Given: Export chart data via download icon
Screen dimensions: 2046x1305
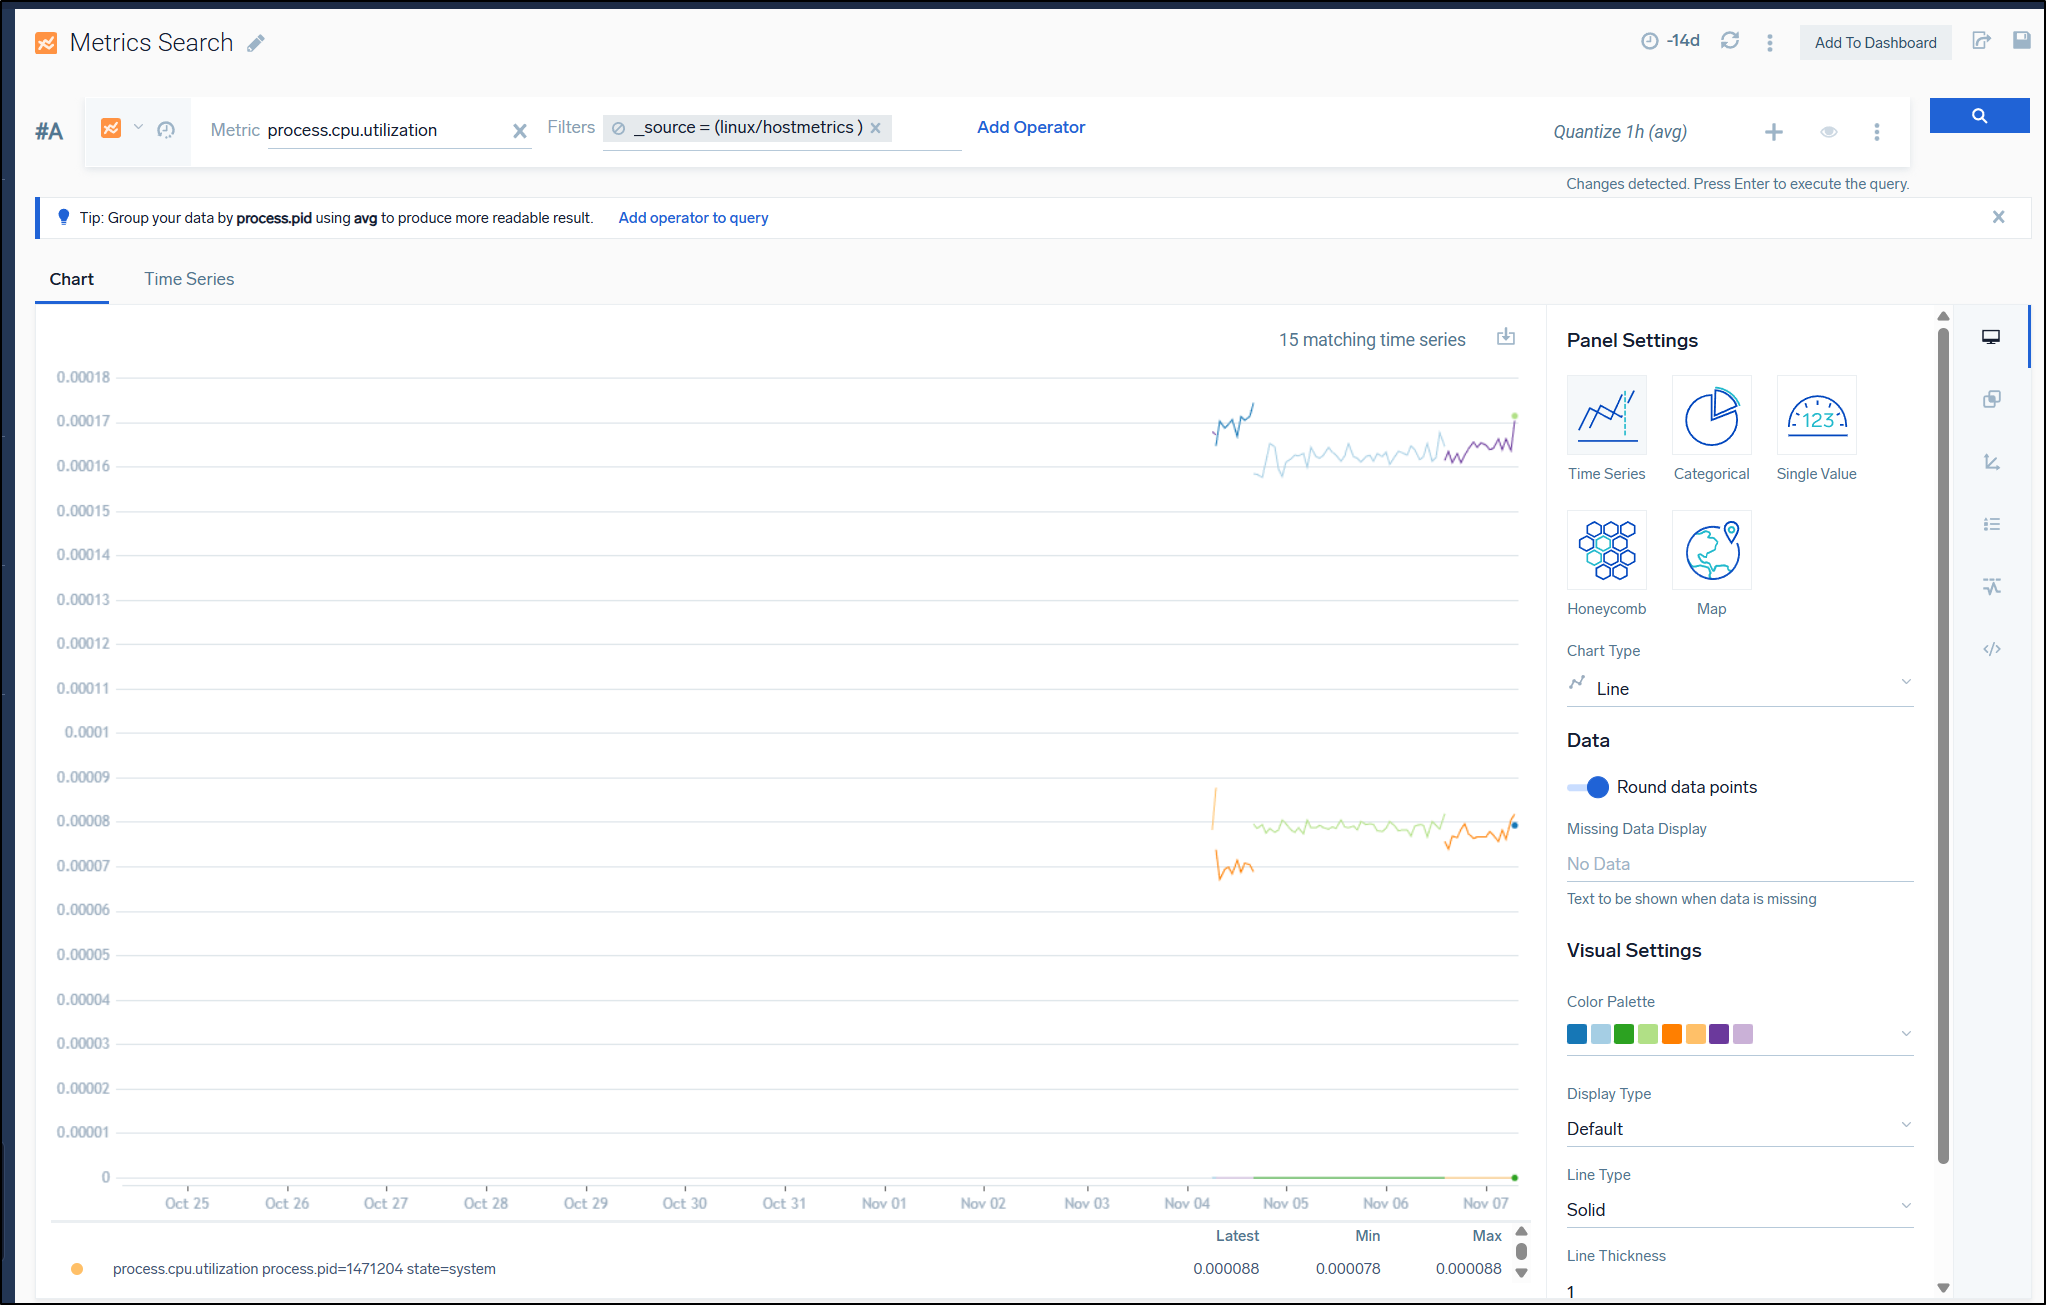Looking at the screenshot, I should pos(1505,338).
